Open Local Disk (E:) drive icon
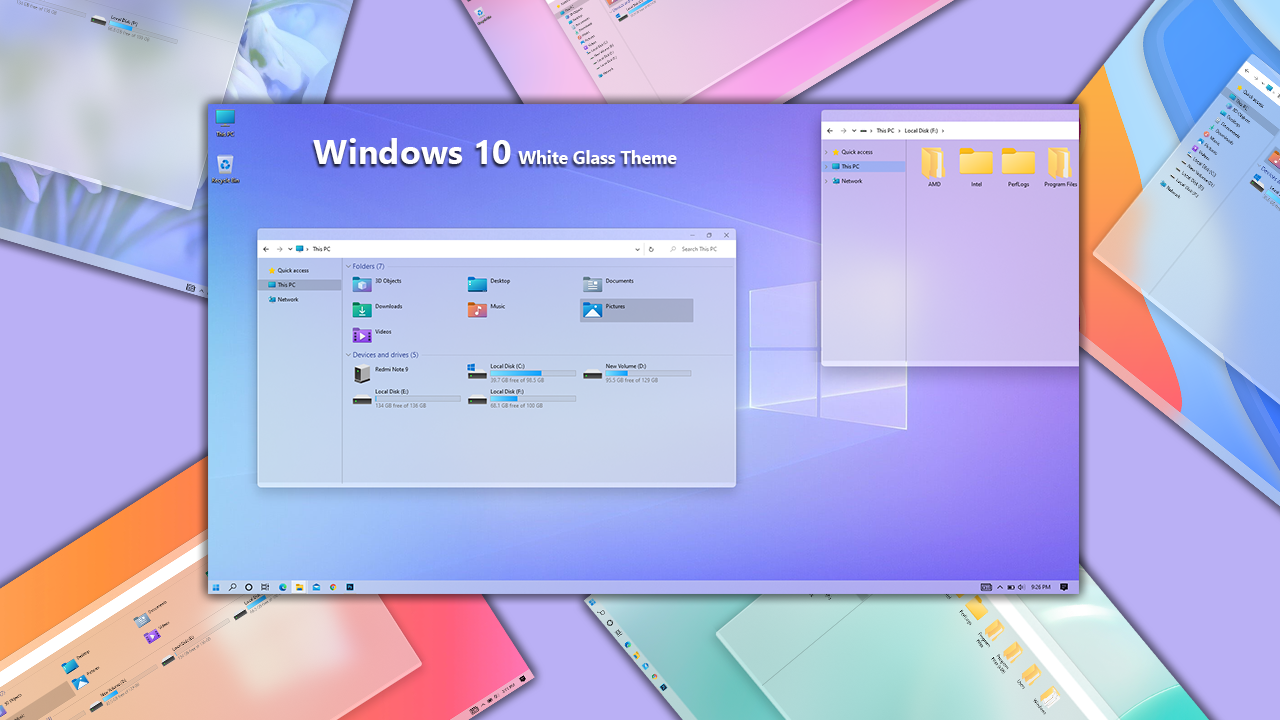This screenshot has height=720, width=1280. pyautogui.click(x=362, y=399)
